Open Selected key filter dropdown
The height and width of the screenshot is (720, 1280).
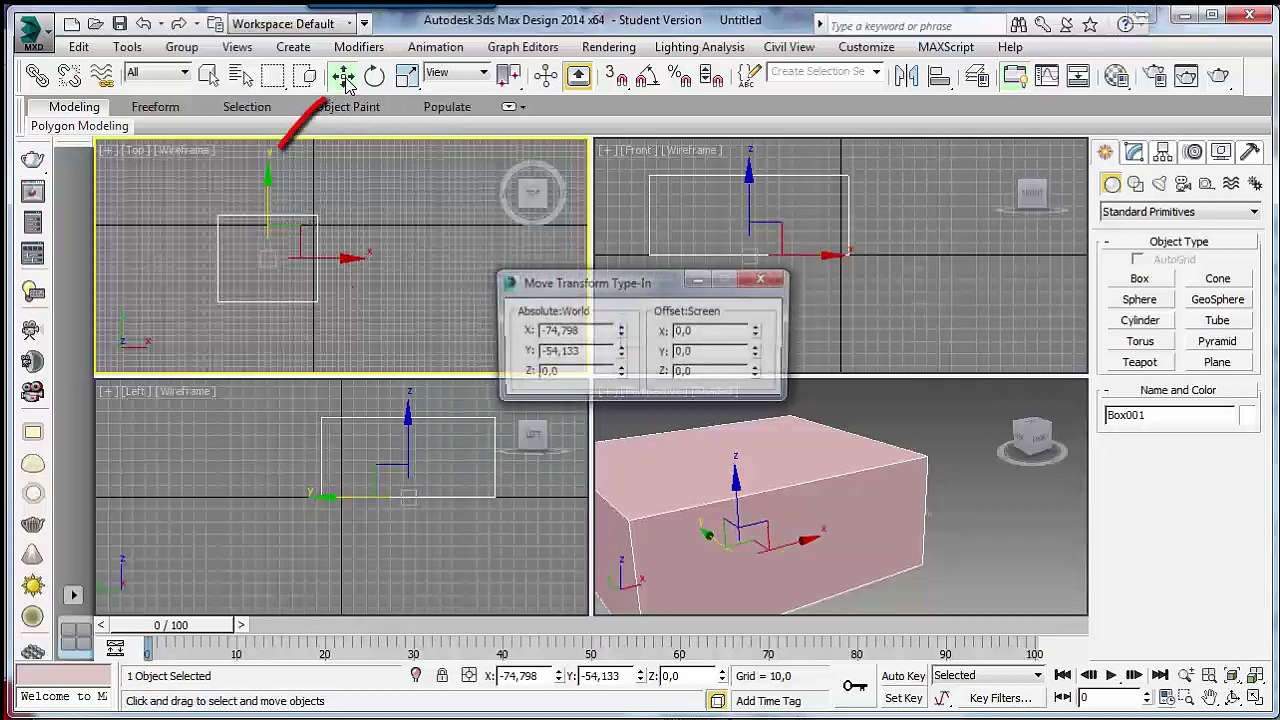tap(988, 676)
